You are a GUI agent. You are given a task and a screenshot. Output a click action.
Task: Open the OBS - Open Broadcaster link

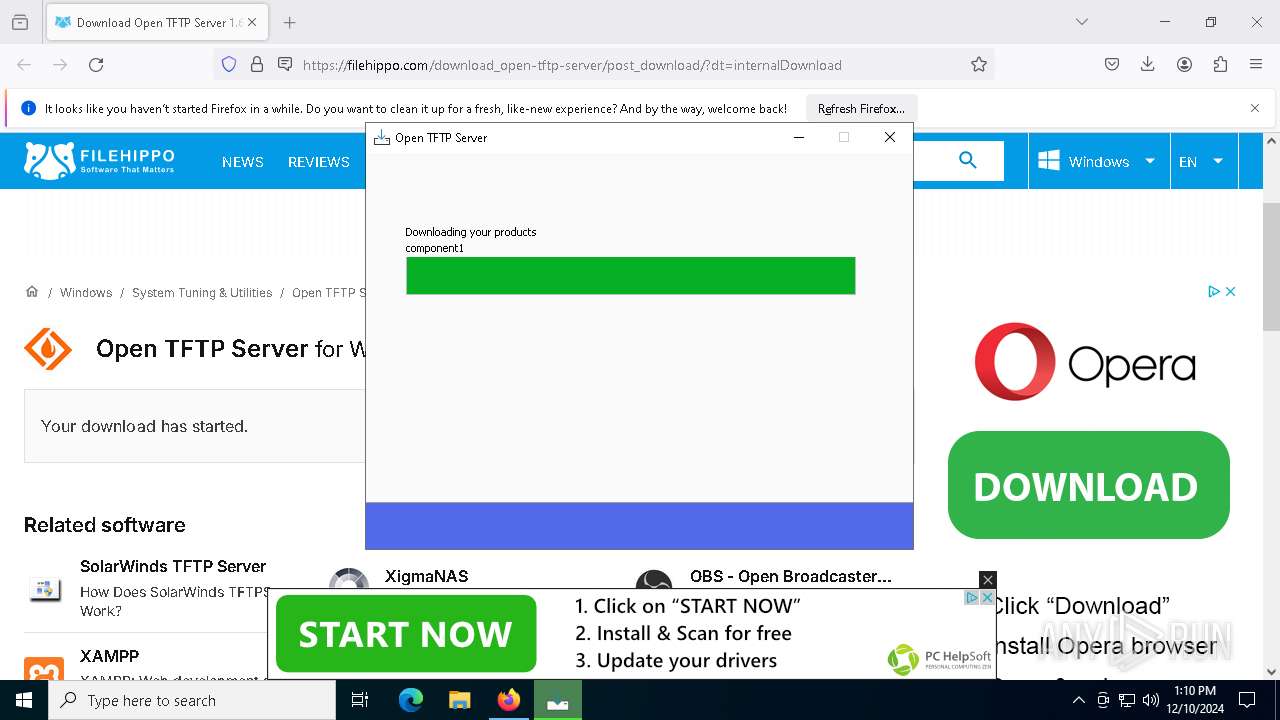tap(790, 576)
